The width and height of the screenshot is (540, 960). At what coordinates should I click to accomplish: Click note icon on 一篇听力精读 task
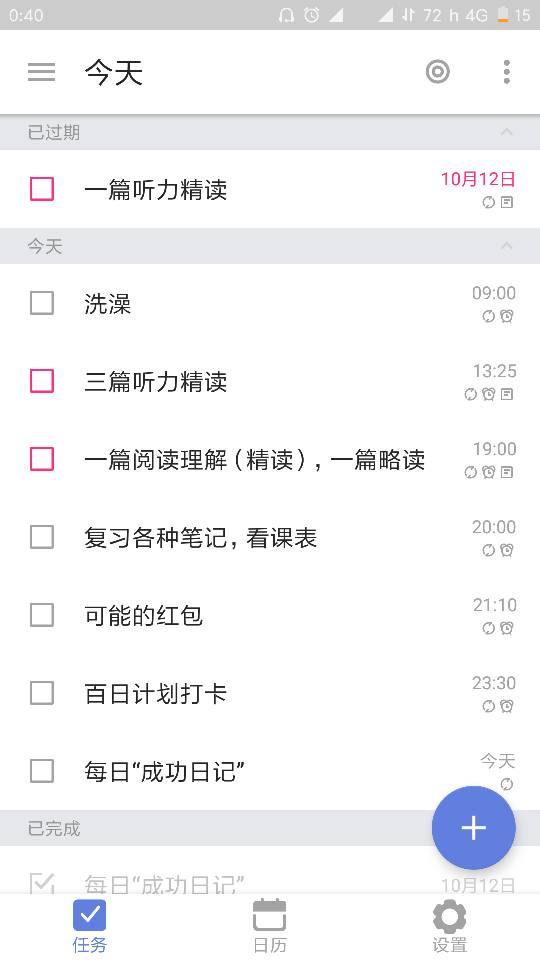coord(507,203)
